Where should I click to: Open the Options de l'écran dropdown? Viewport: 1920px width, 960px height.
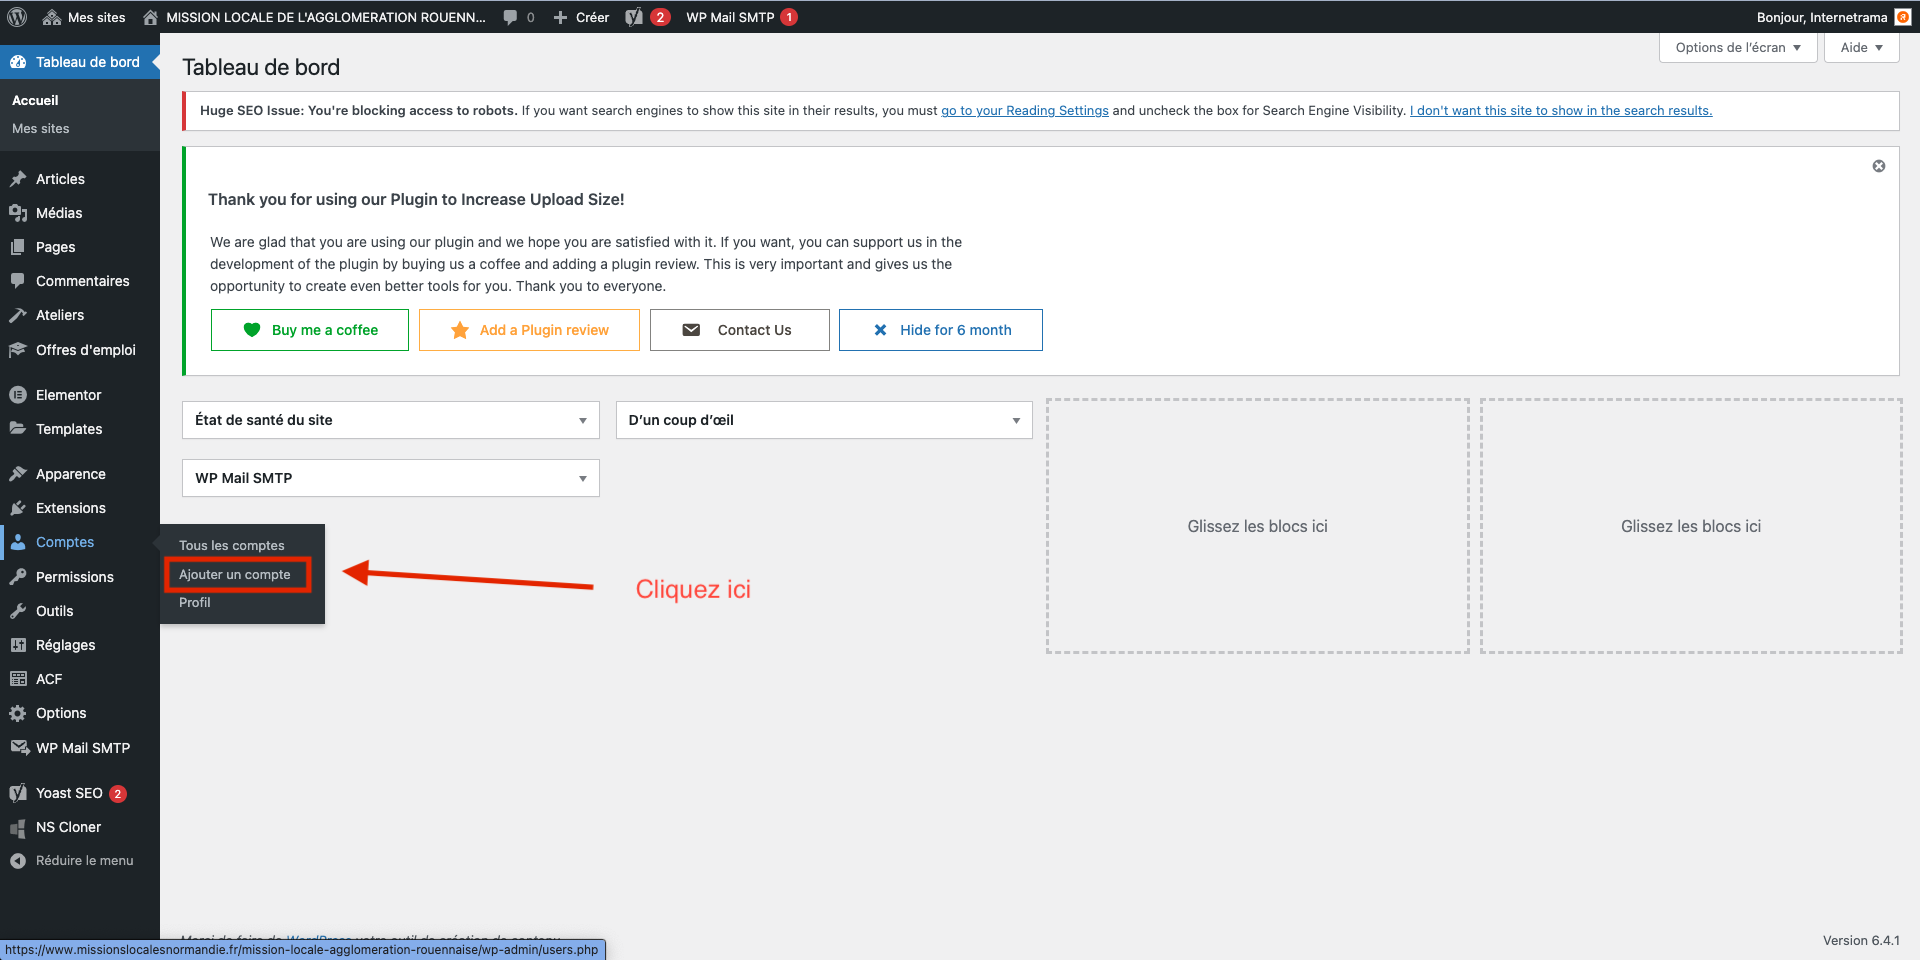(x=1737, y=47)
